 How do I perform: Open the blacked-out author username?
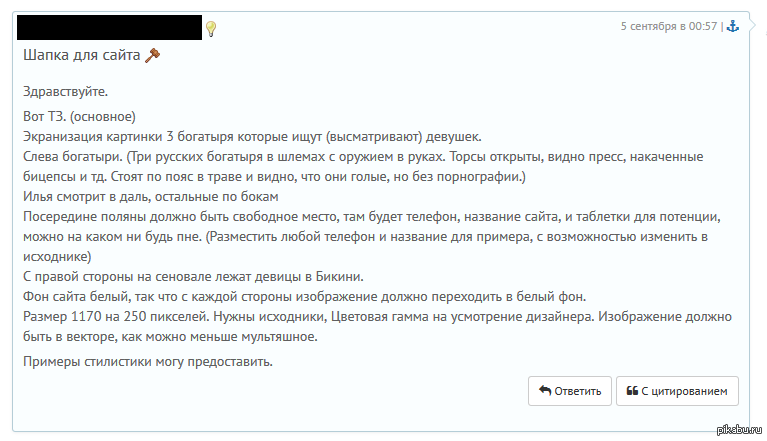pos(110,28)
